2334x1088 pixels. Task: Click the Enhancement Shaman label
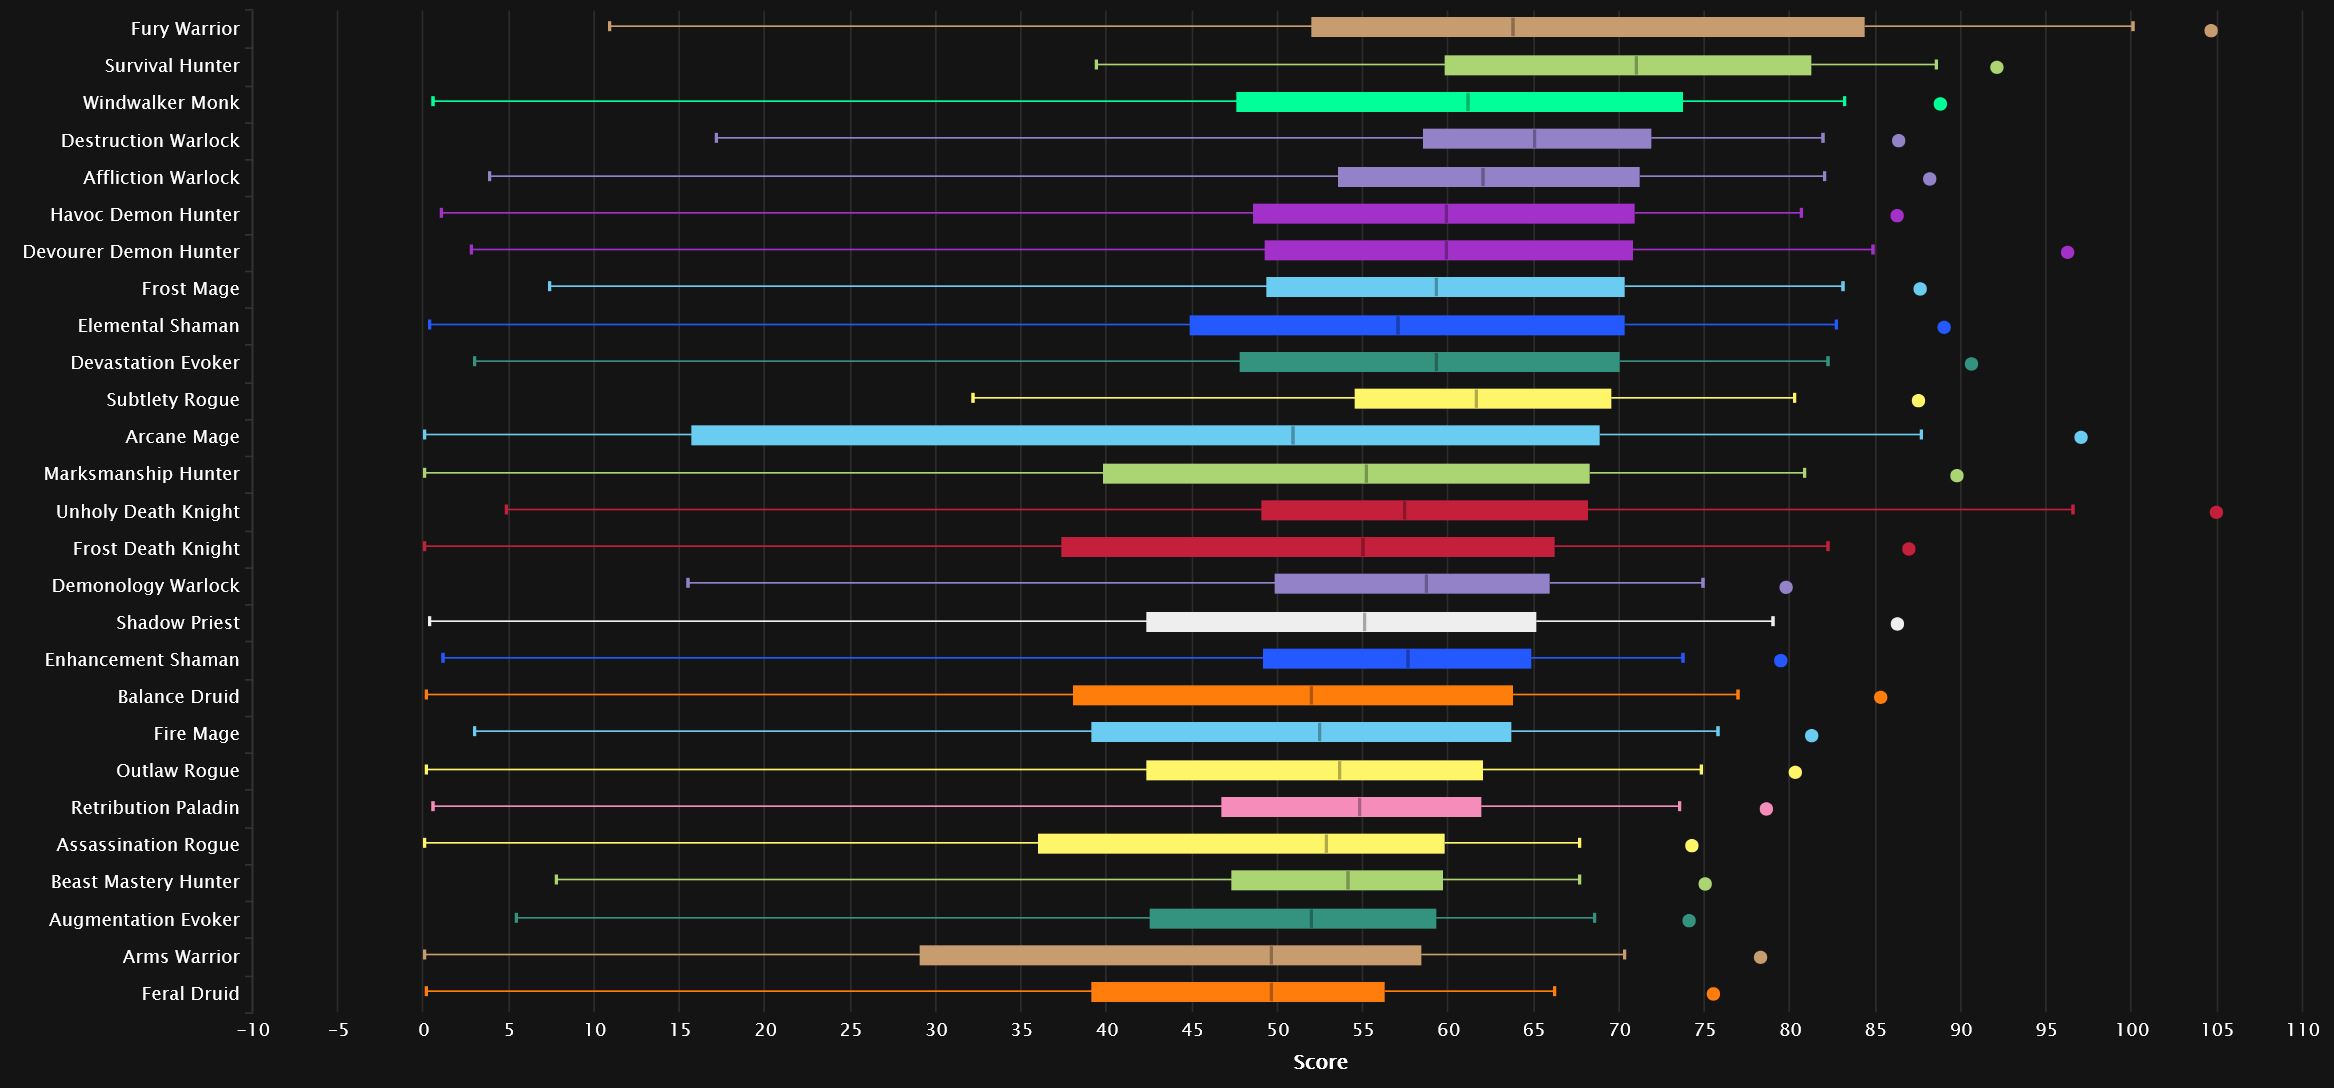(x=142, y=660)
